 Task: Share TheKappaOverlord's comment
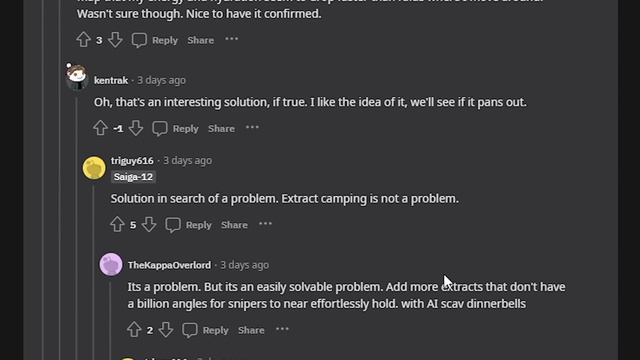[x=251, y=330]
